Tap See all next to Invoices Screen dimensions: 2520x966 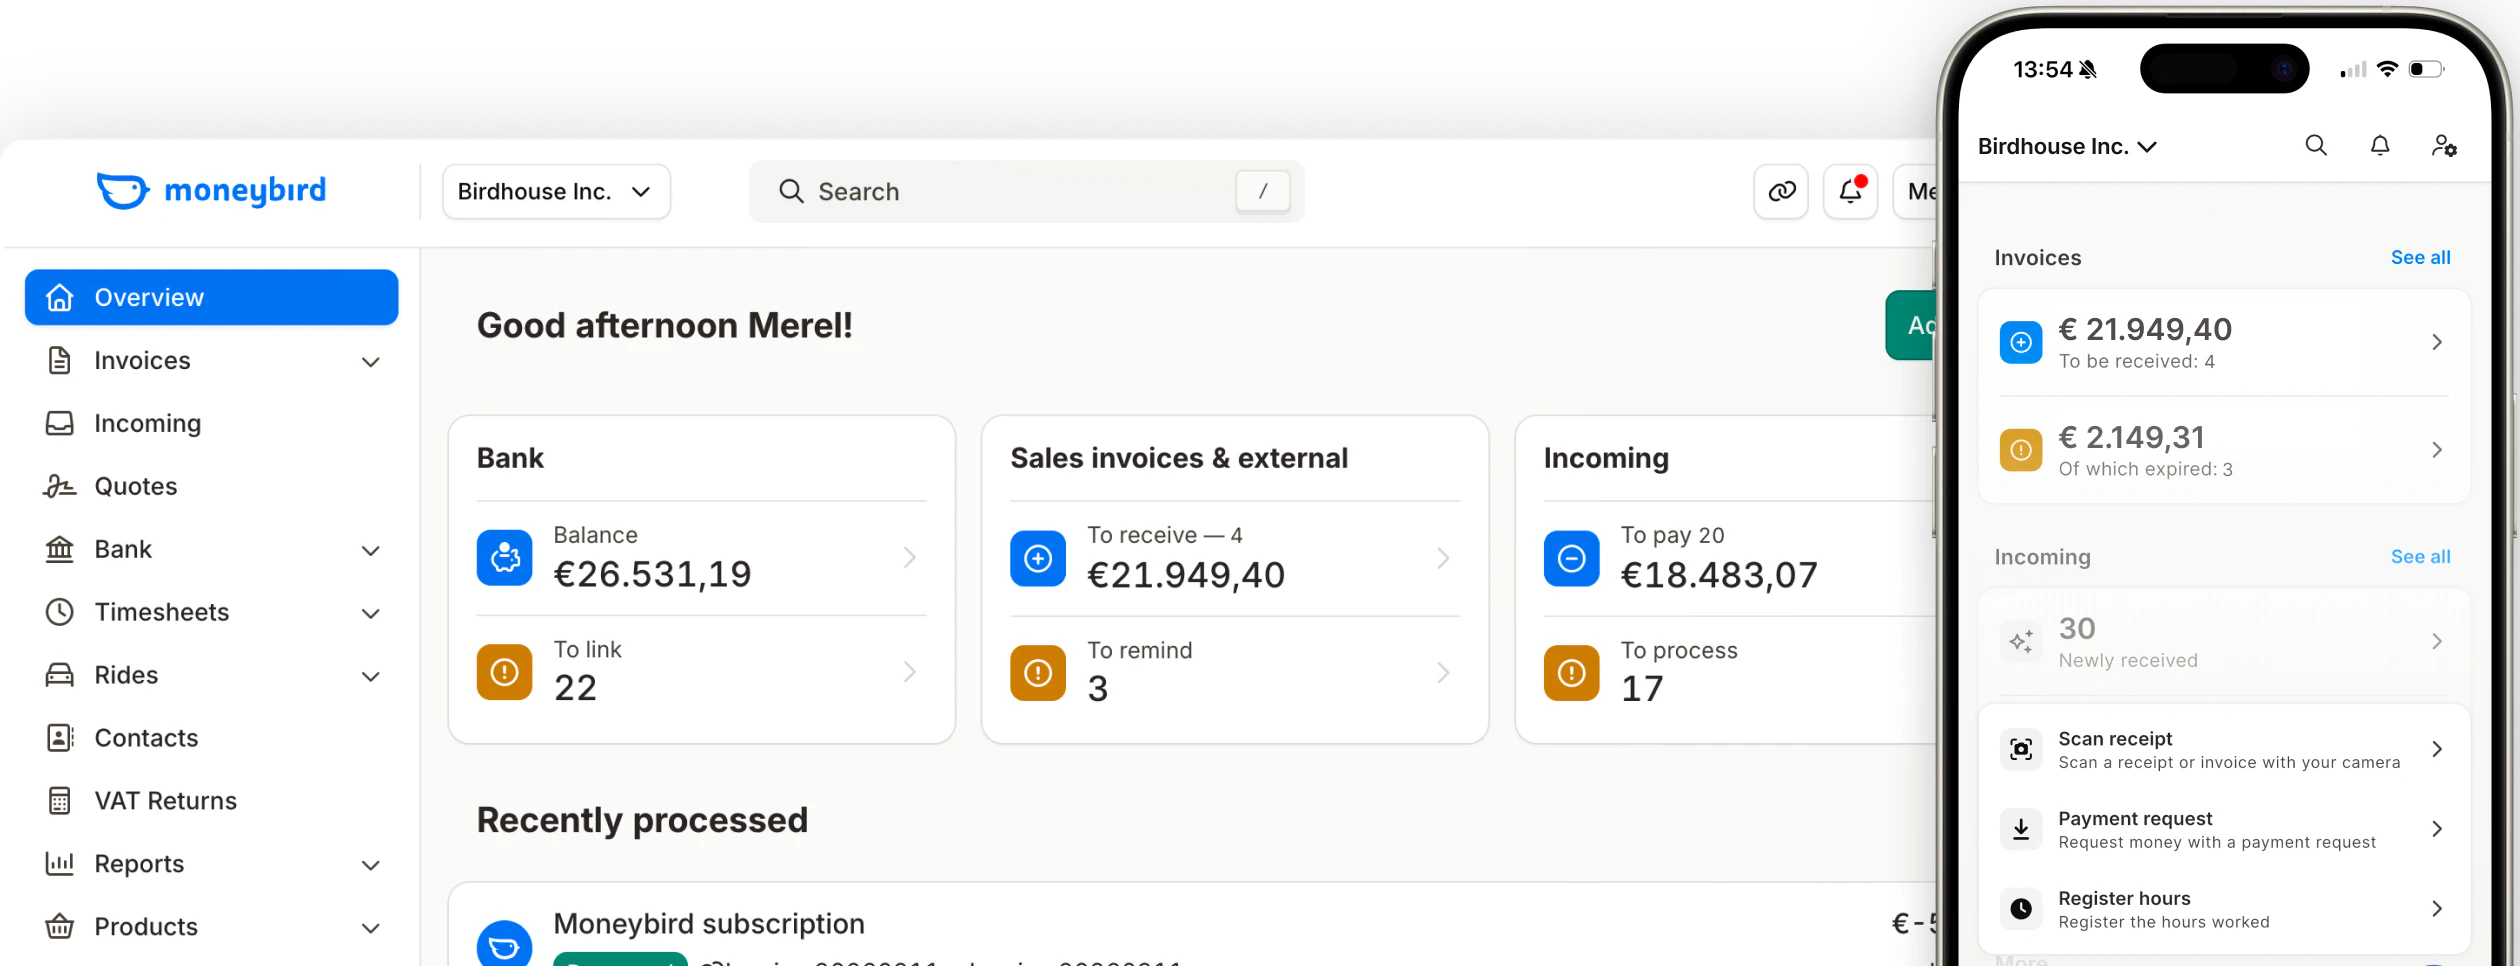[2420, 257]
